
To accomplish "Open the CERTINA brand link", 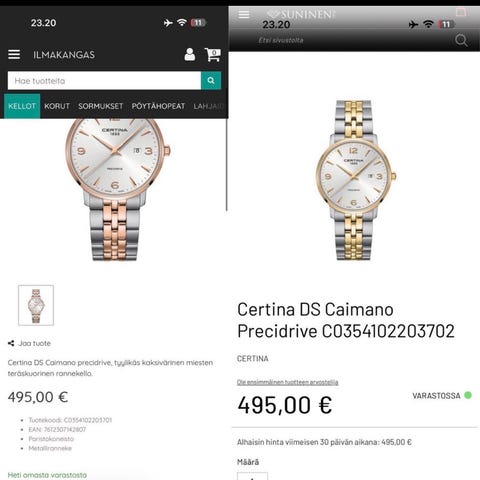I will click(252, 359).
